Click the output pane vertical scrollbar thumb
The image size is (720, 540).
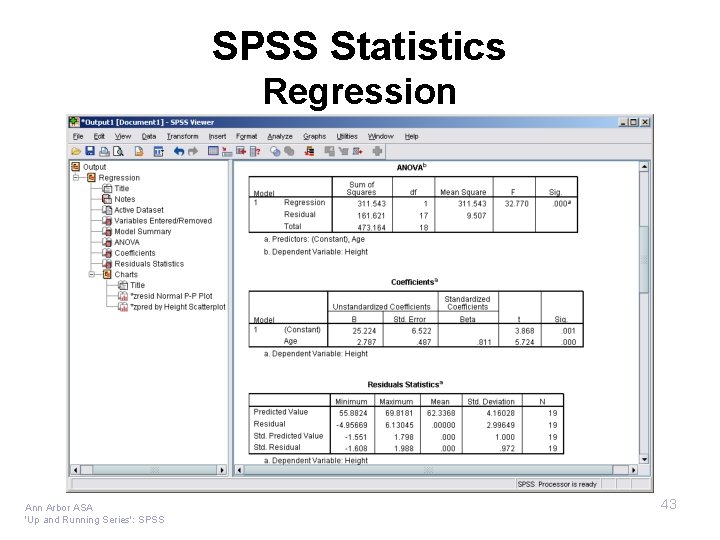tap(644, 259)
